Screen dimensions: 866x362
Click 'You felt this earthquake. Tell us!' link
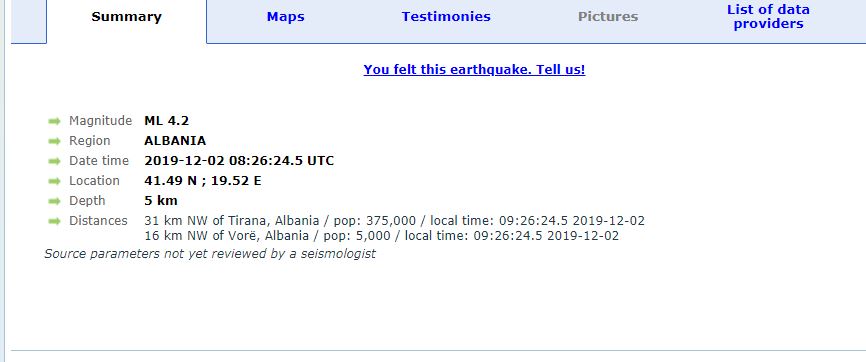[474, 70]
